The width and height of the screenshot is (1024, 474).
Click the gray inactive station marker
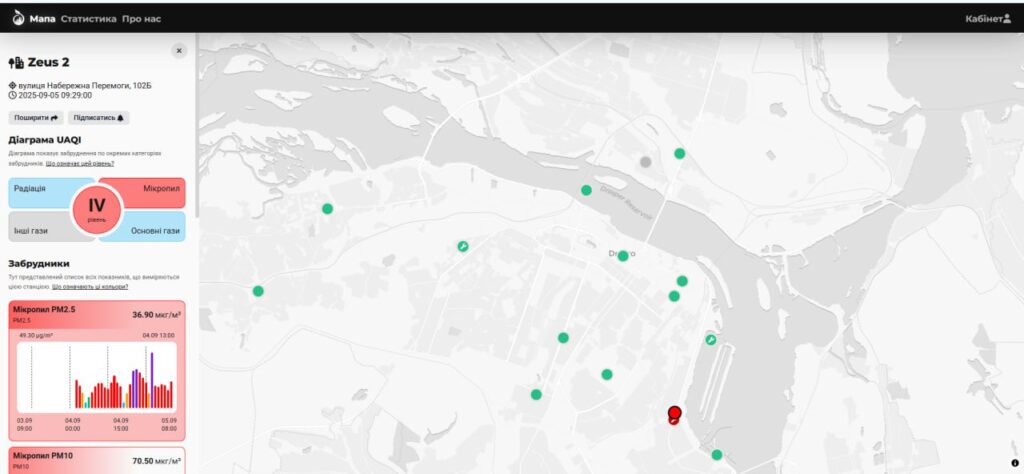pyautogui.click(x=646, y=161)
